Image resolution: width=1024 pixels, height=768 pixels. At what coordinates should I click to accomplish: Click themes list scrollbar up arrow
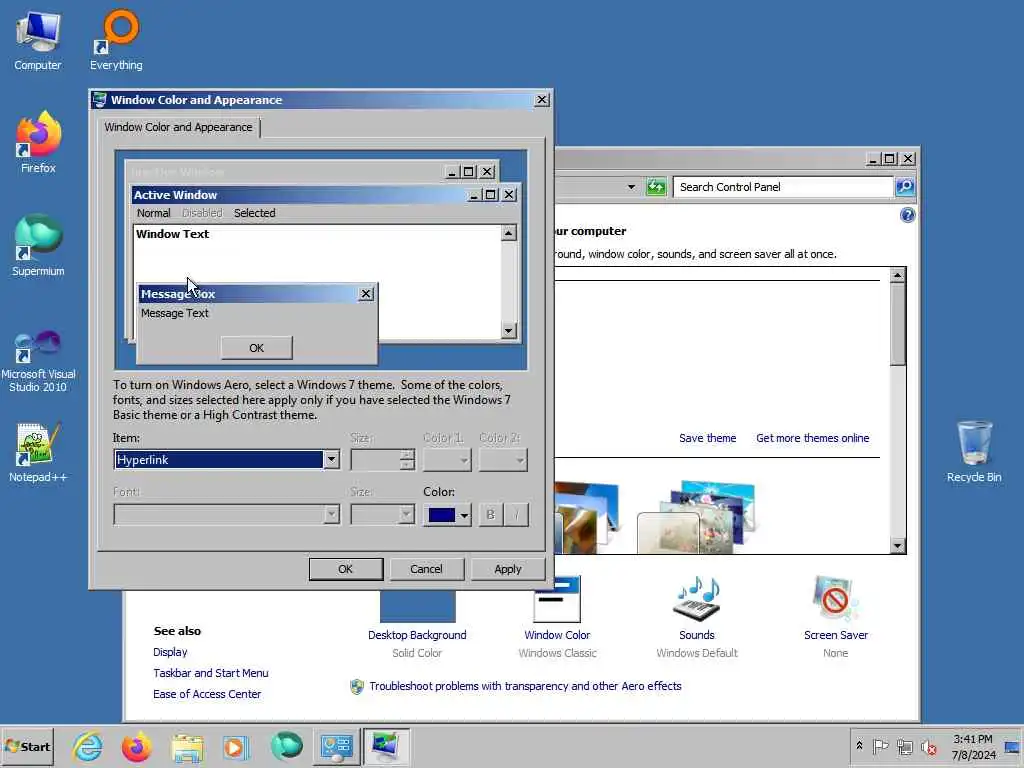click(897, 275)
